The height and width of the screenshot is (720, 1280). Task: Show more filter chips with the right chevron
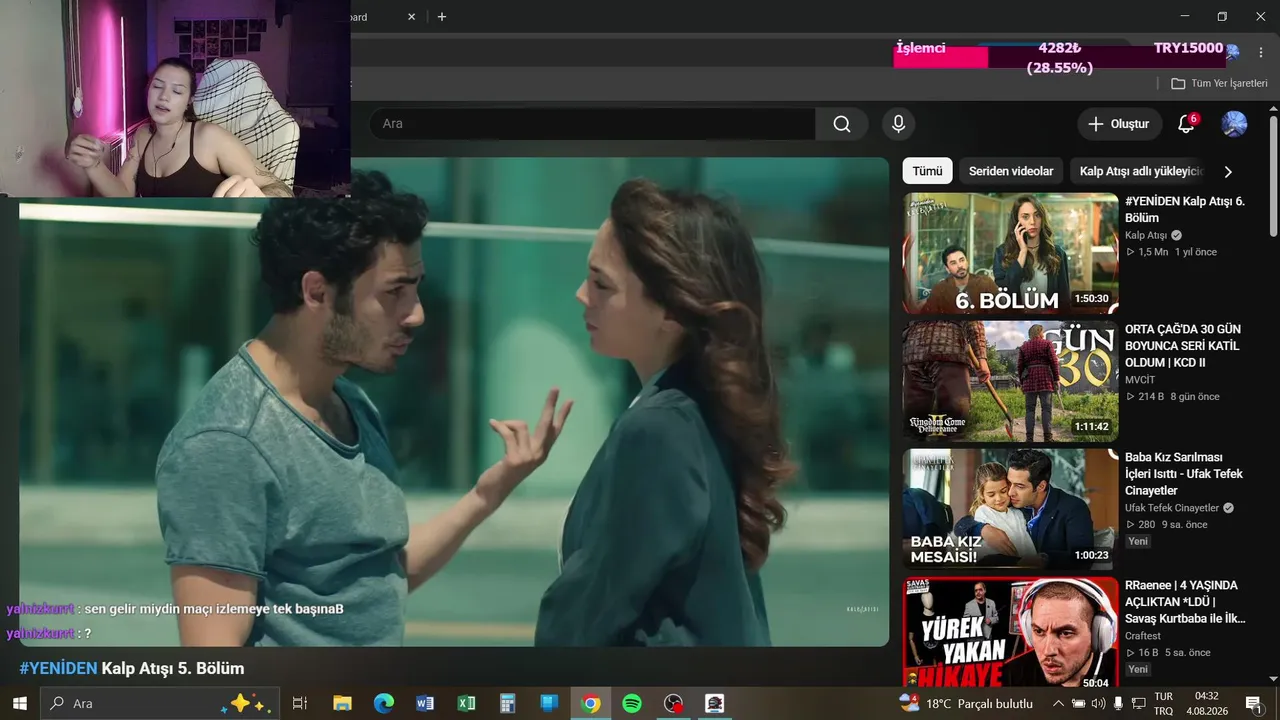[x=1228, y=172]
